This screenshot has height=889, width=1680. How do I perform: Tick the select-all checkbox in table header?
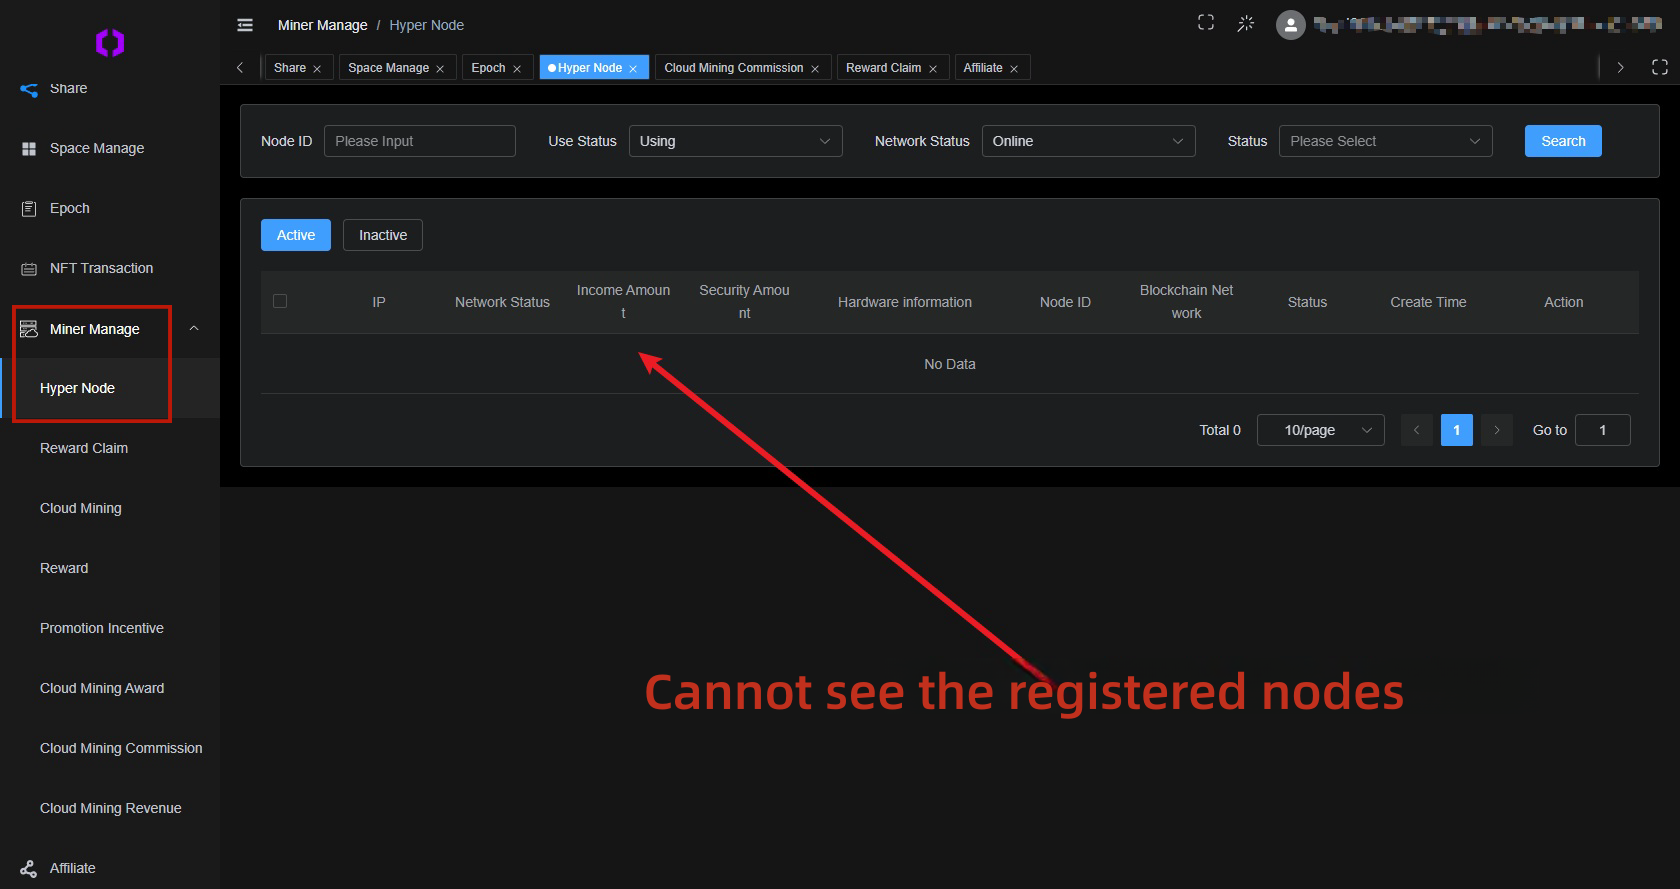pyautogui.click(x=280, y=301)
